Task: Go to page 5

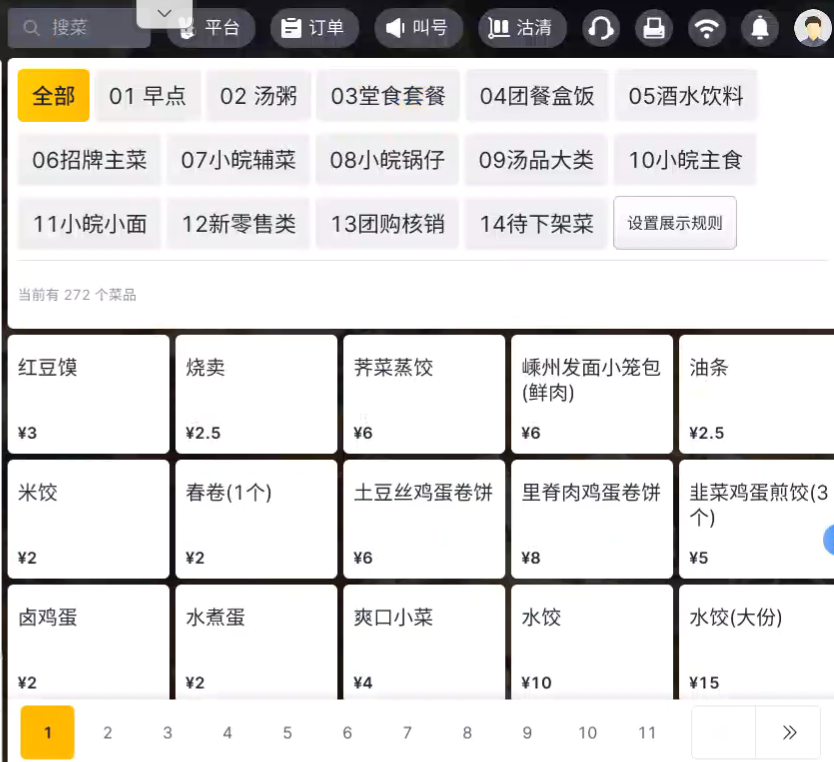Action: click(x=287, y=733)
